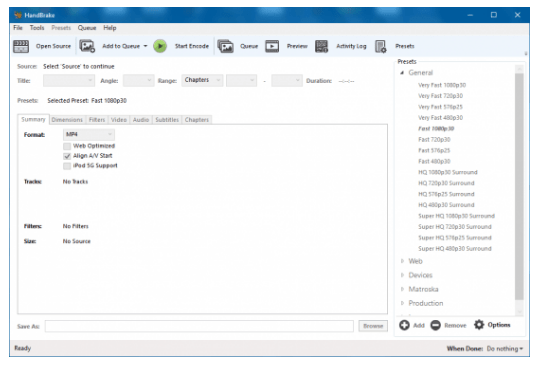Screen dimensions: 538x365
Task: Expand the Web presets group
Action: (x=402, y=261)
